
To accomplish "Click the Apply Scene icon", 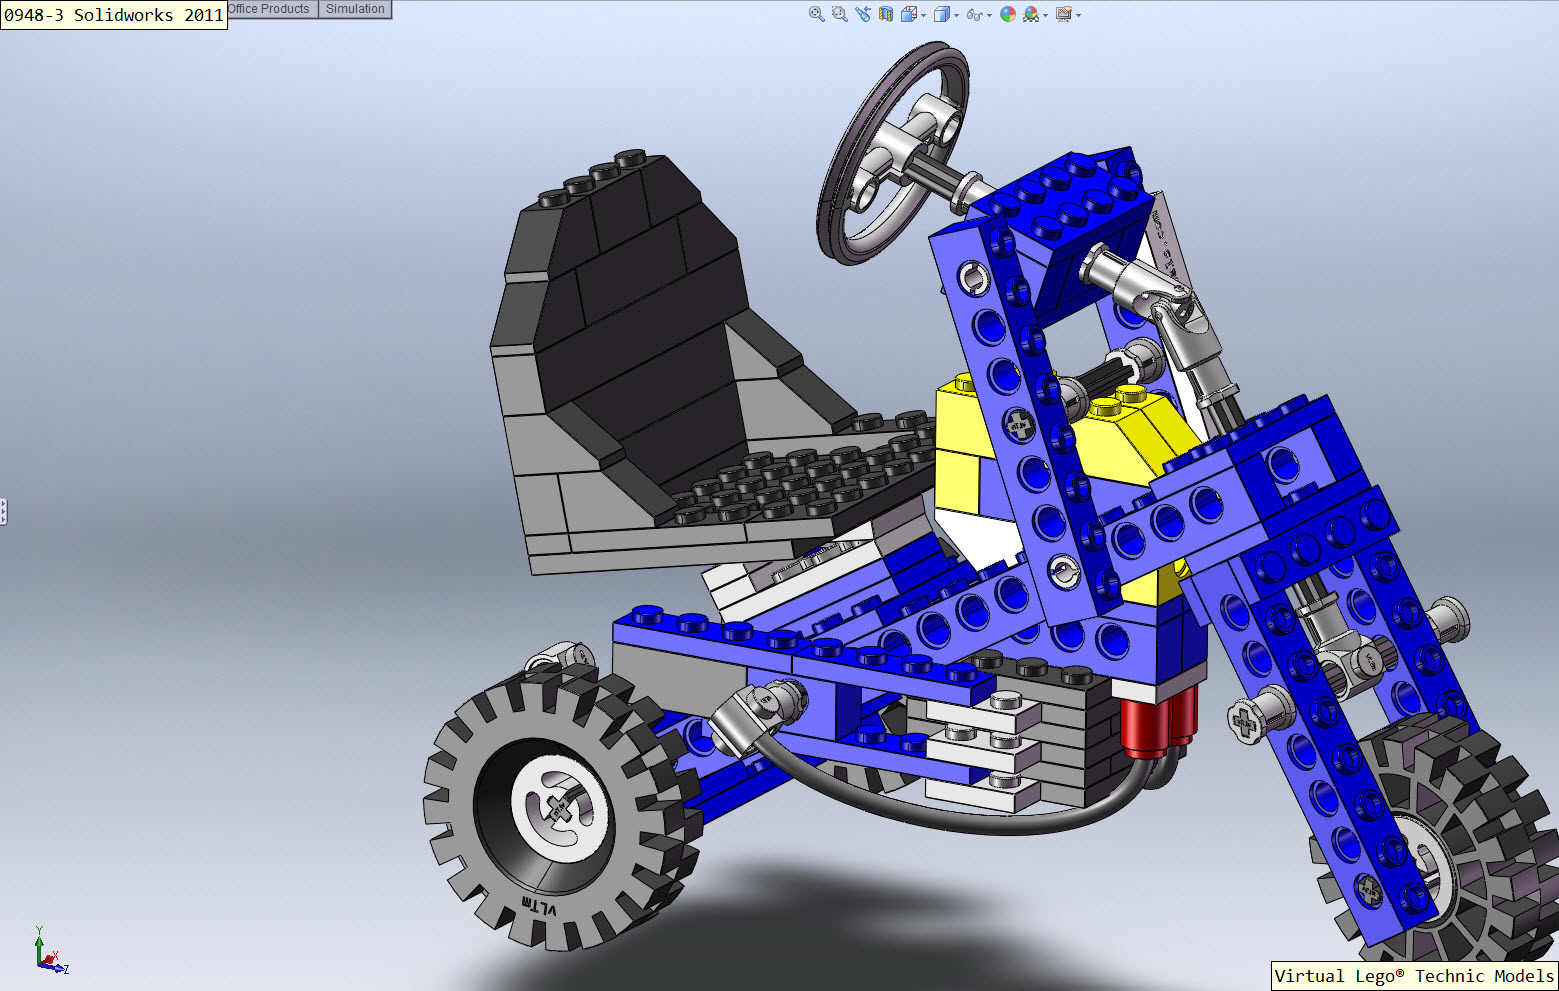I will (x=1031, y=14).
